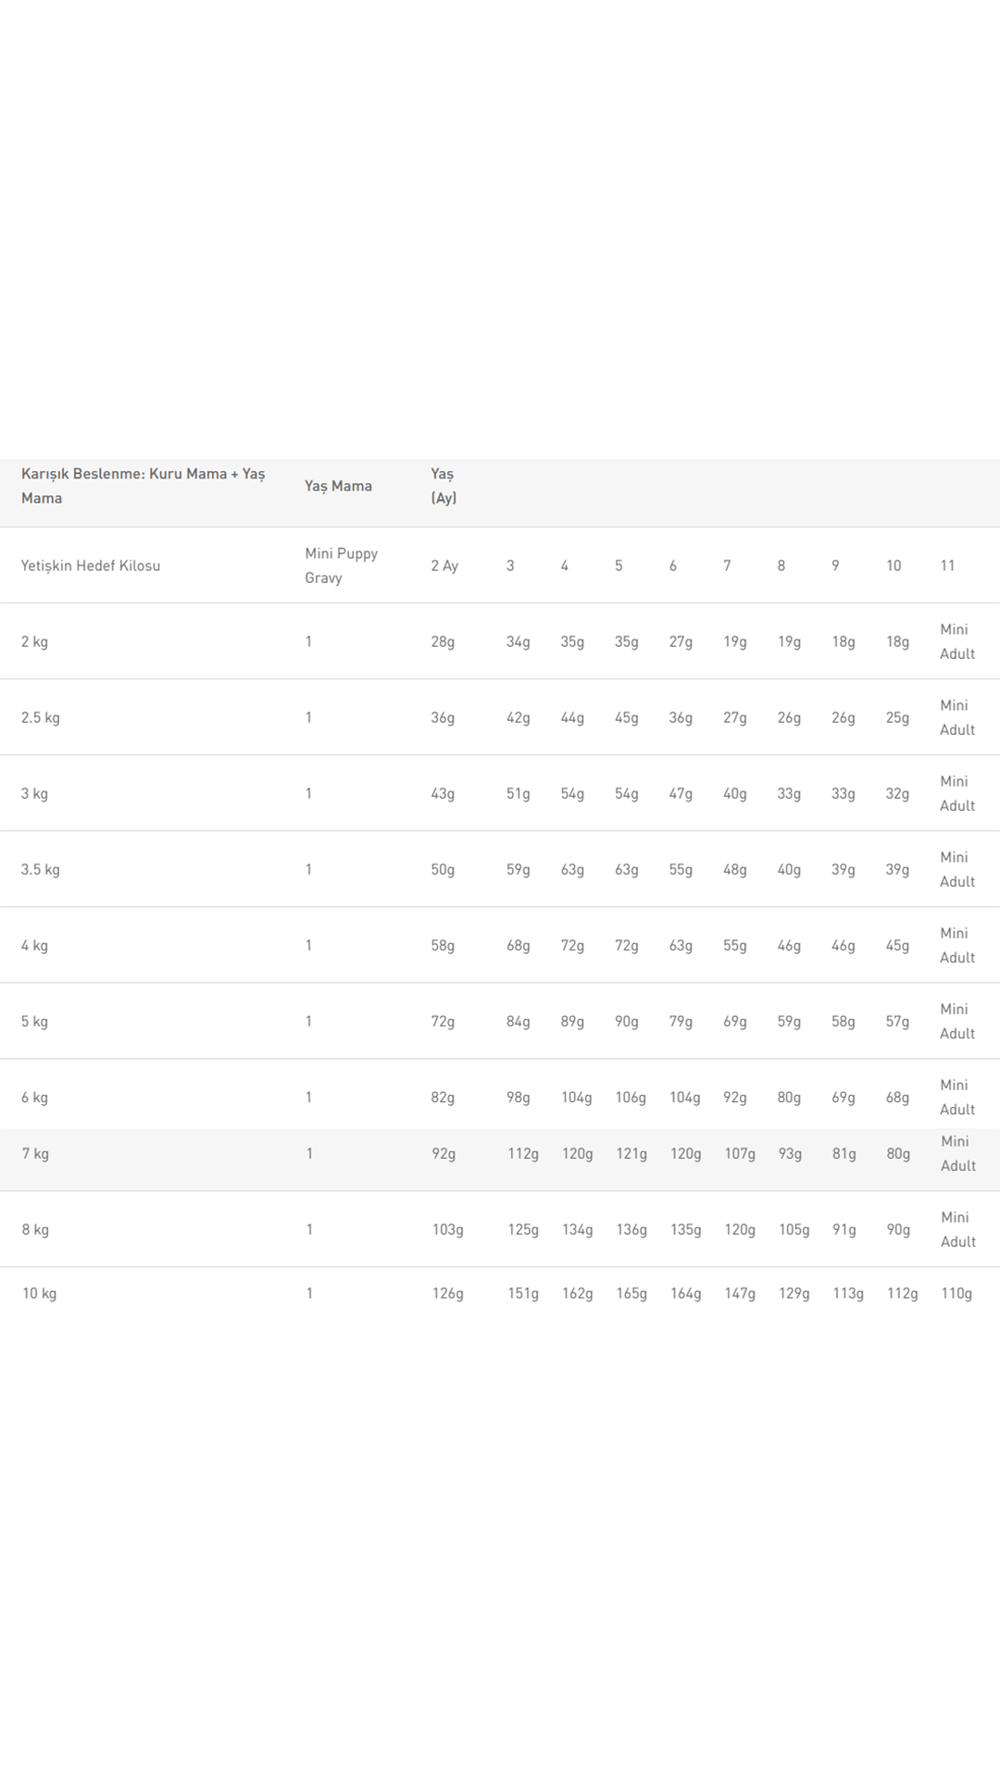Click the 'Karışık Beslenme: Kuru Mama + Yaş Mama' header

click(143, 486)
